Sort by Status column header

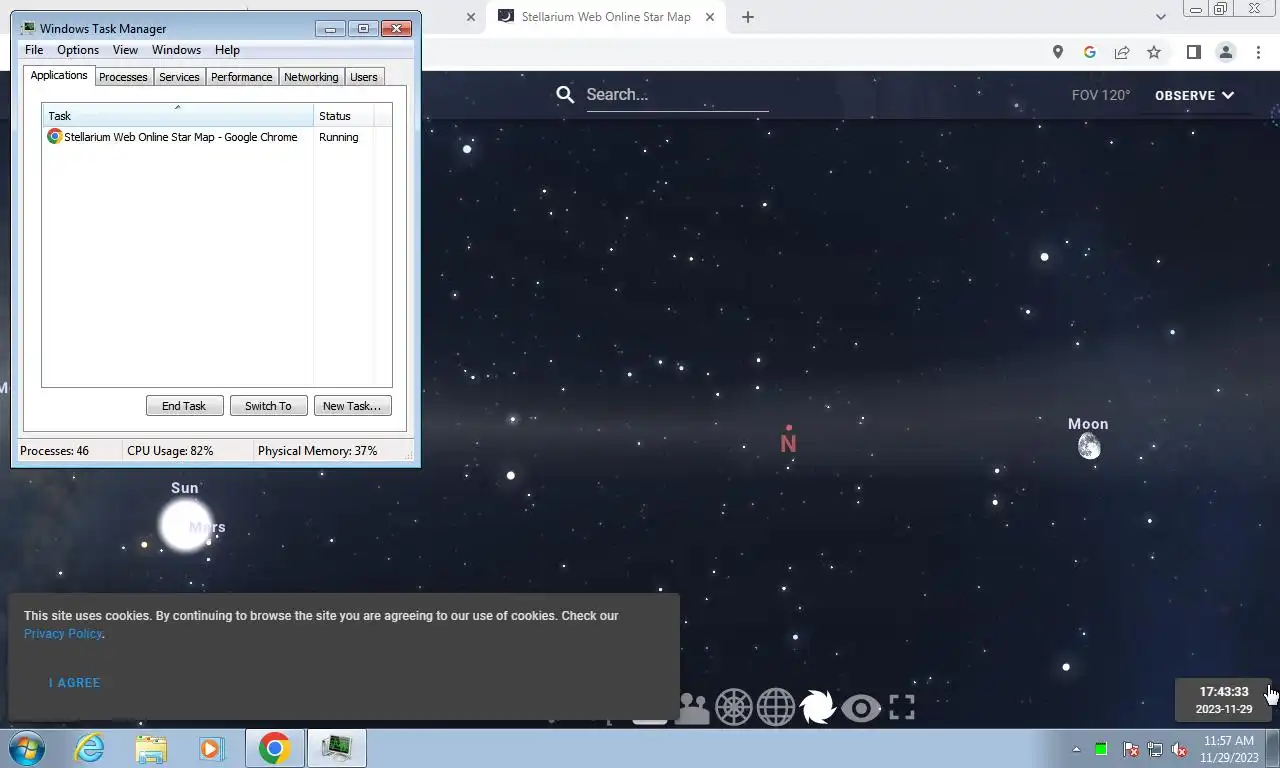tap(344, 115)
